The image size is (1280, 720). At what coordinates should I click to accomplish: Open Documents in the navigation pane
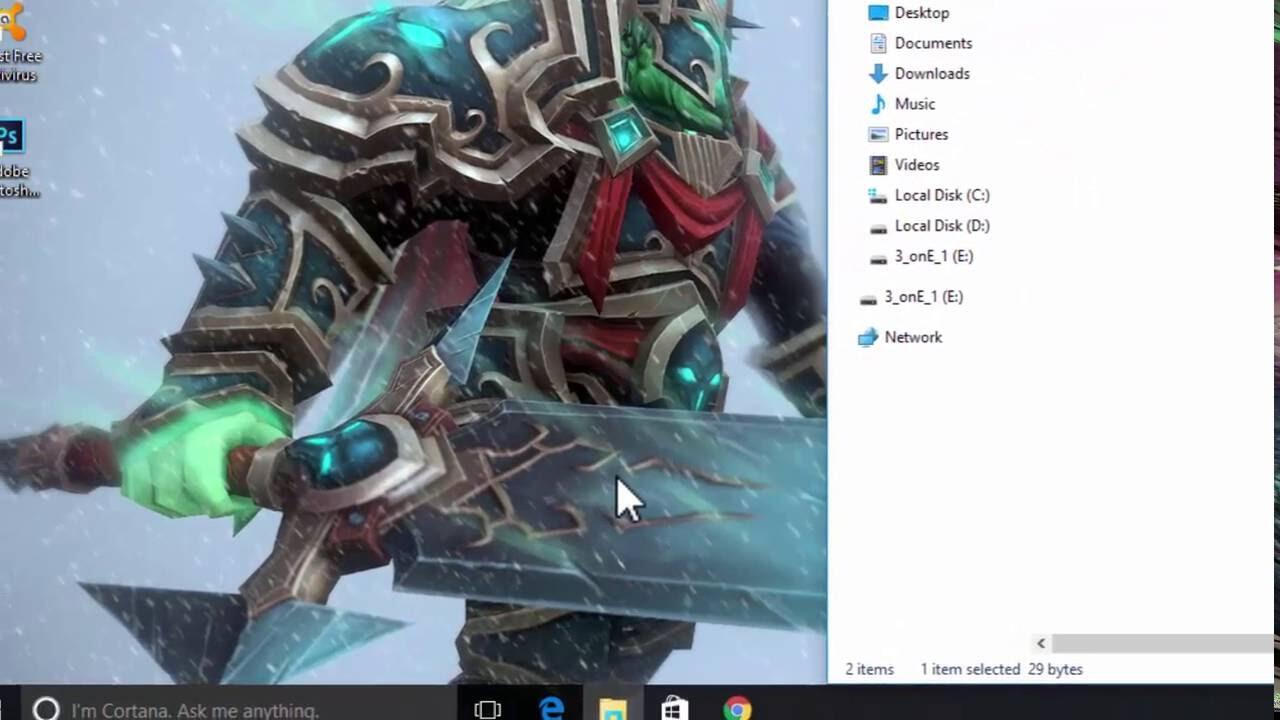pos(932,43)
